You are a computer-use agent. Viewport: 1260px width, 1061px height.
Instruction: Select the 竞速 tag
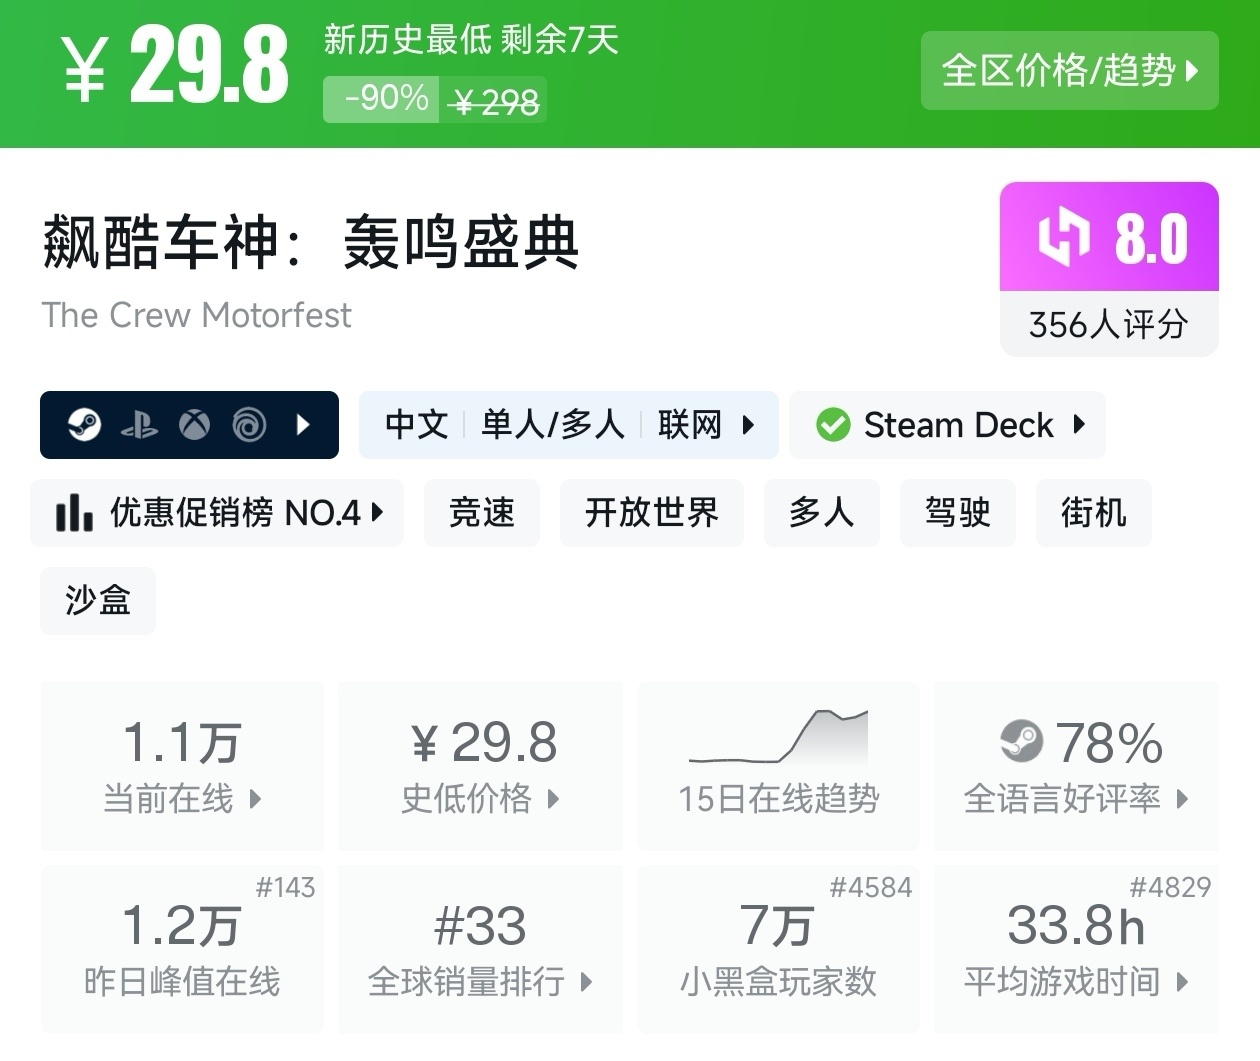[x=482, y=513]
